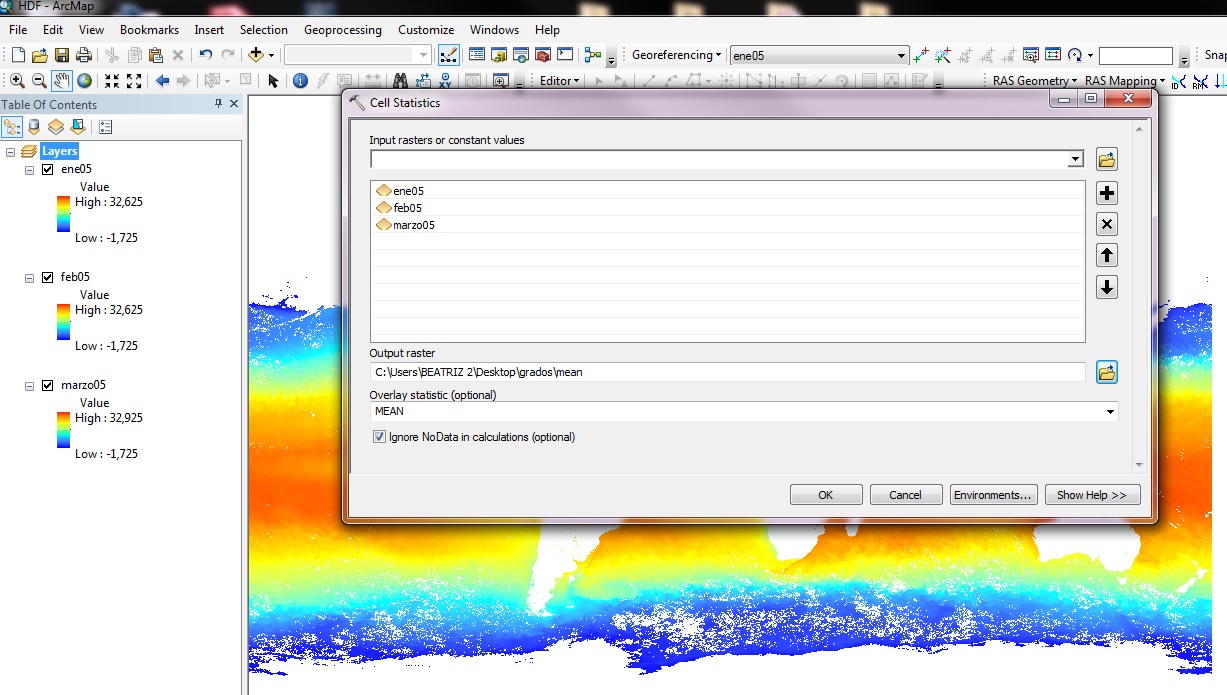This screenshot has width=1227, height=695.
Task: Move selected raster up in list
Action: pos(1107,255)
